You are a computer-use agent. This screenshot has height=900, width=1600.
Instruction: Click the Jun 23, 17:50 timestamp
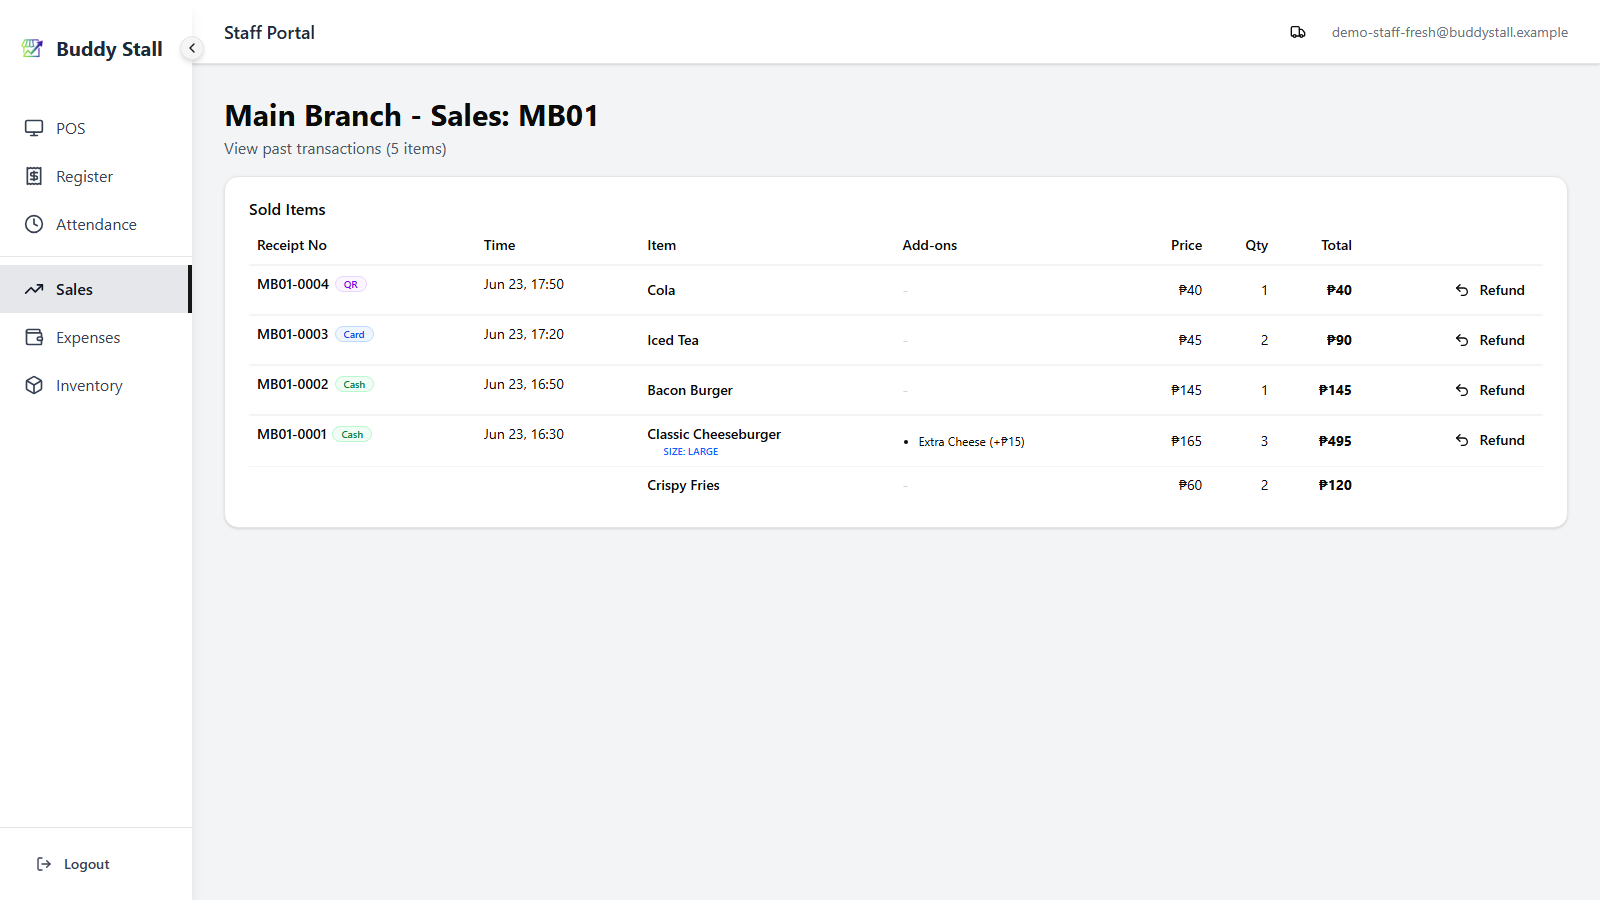tap(524, 284)
